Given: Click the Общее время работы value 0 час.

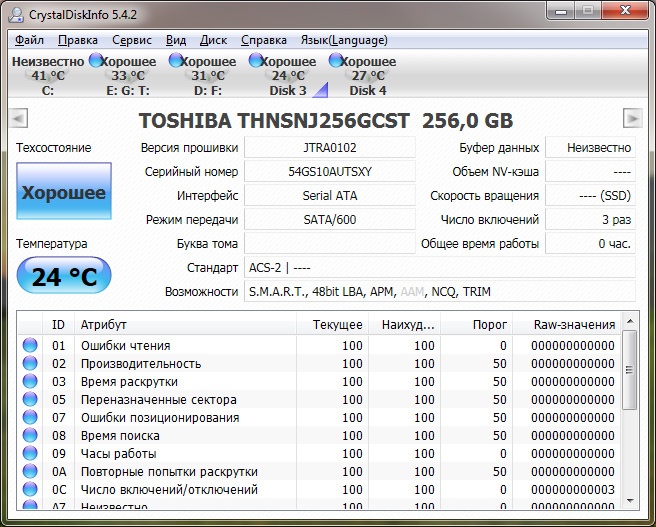Looking at the screenshot, I should pos(590,243).
